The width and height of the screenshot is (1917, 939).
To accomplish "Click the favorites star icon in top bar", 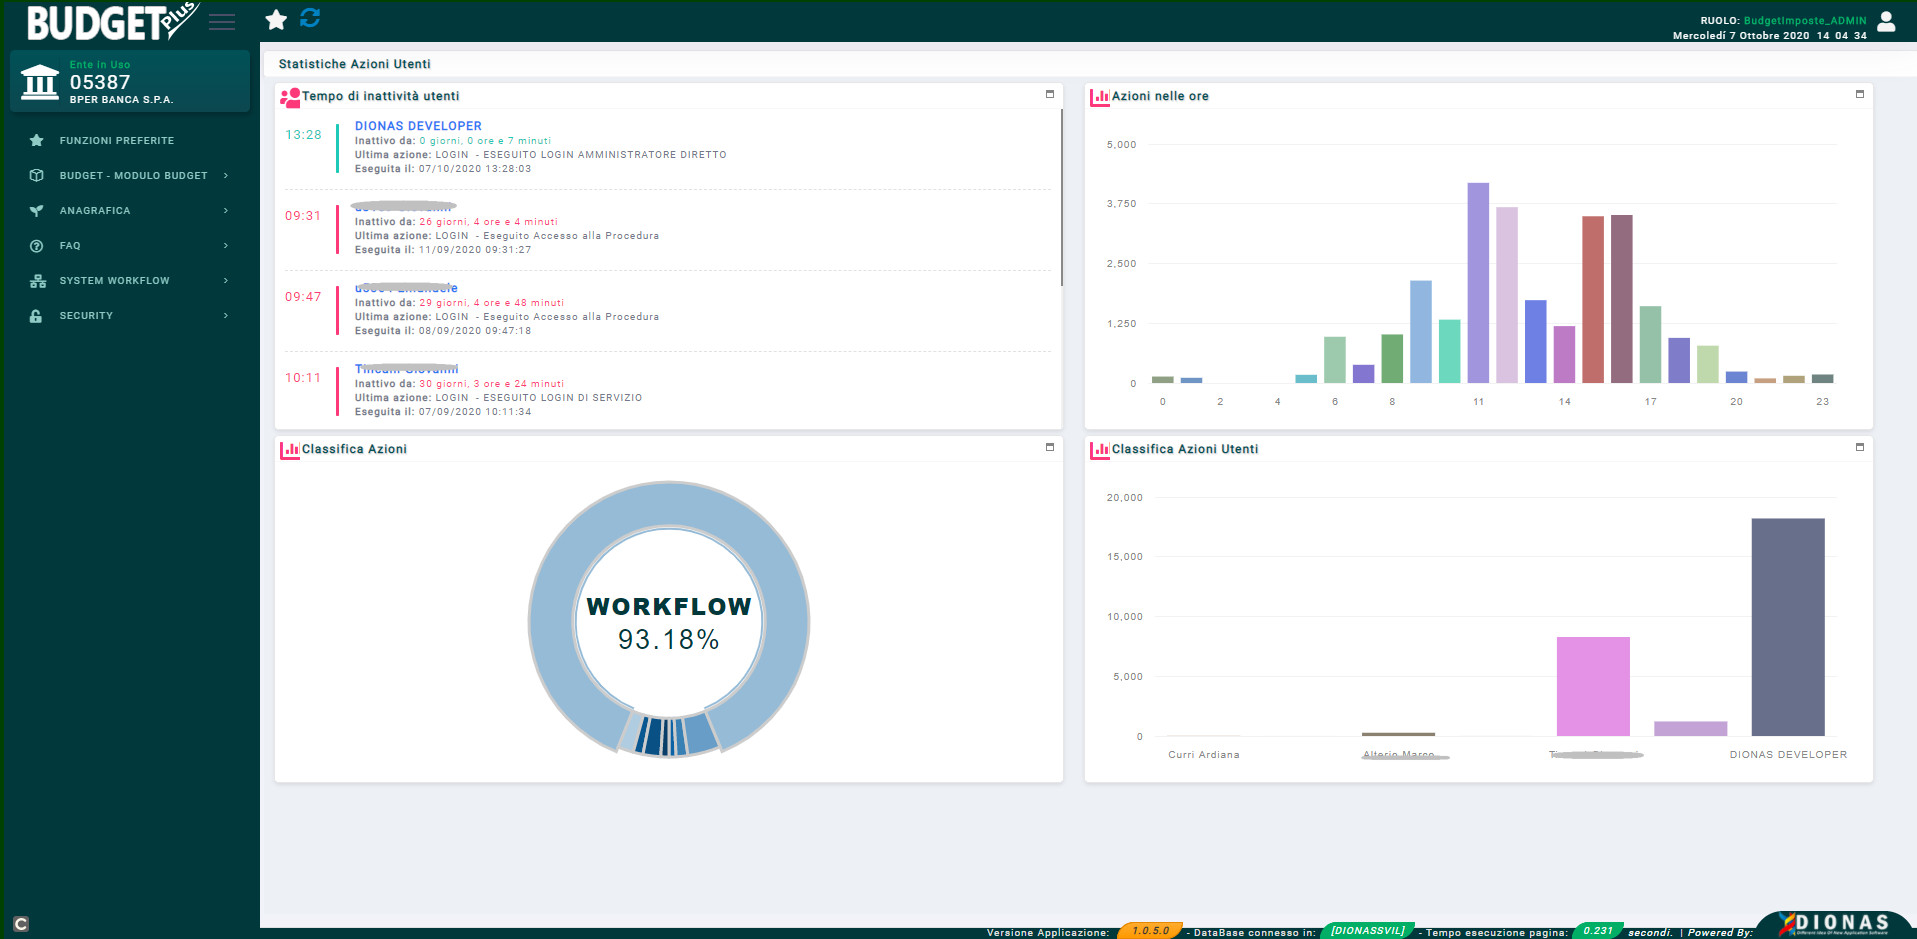I will 276,19.
